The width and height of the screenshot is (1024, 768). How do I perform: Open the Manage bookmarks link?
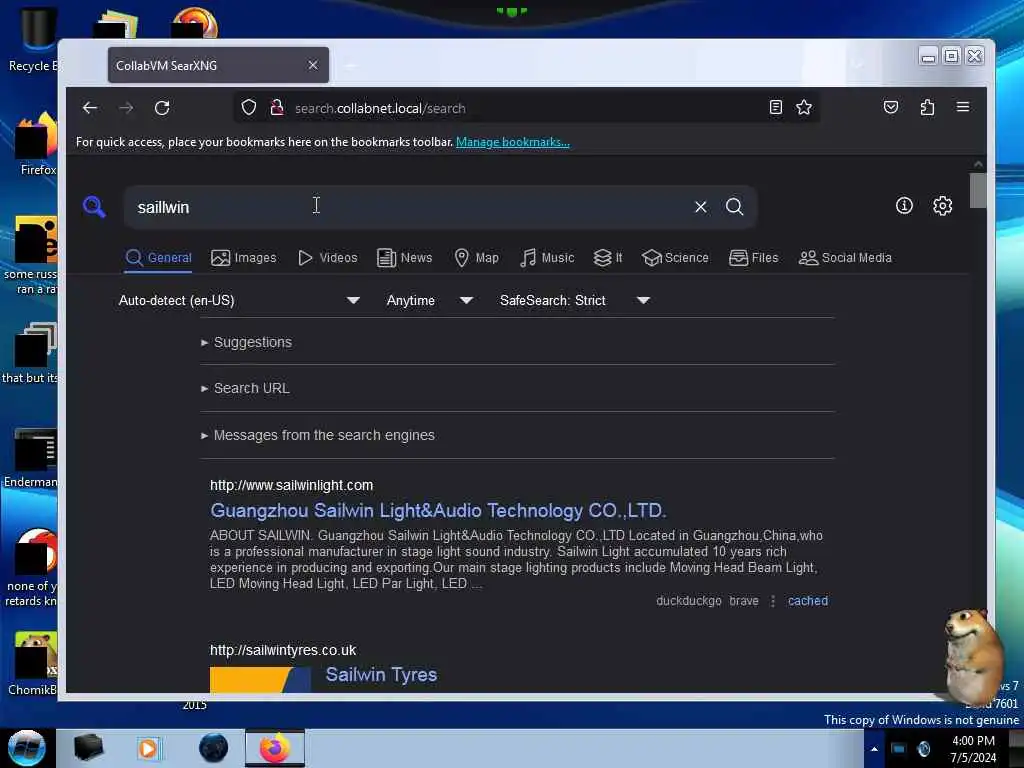513,142
